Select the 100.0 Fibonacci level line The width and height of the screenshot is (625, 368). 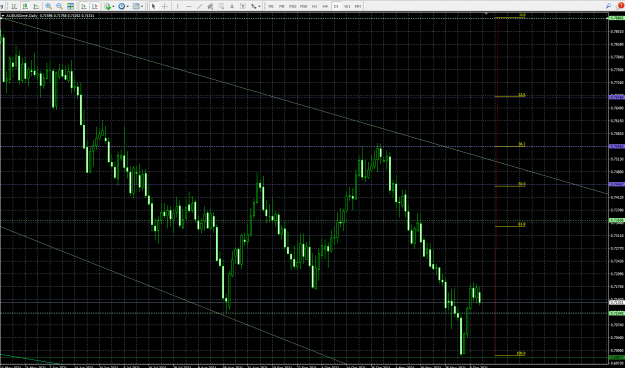(510, 355)
